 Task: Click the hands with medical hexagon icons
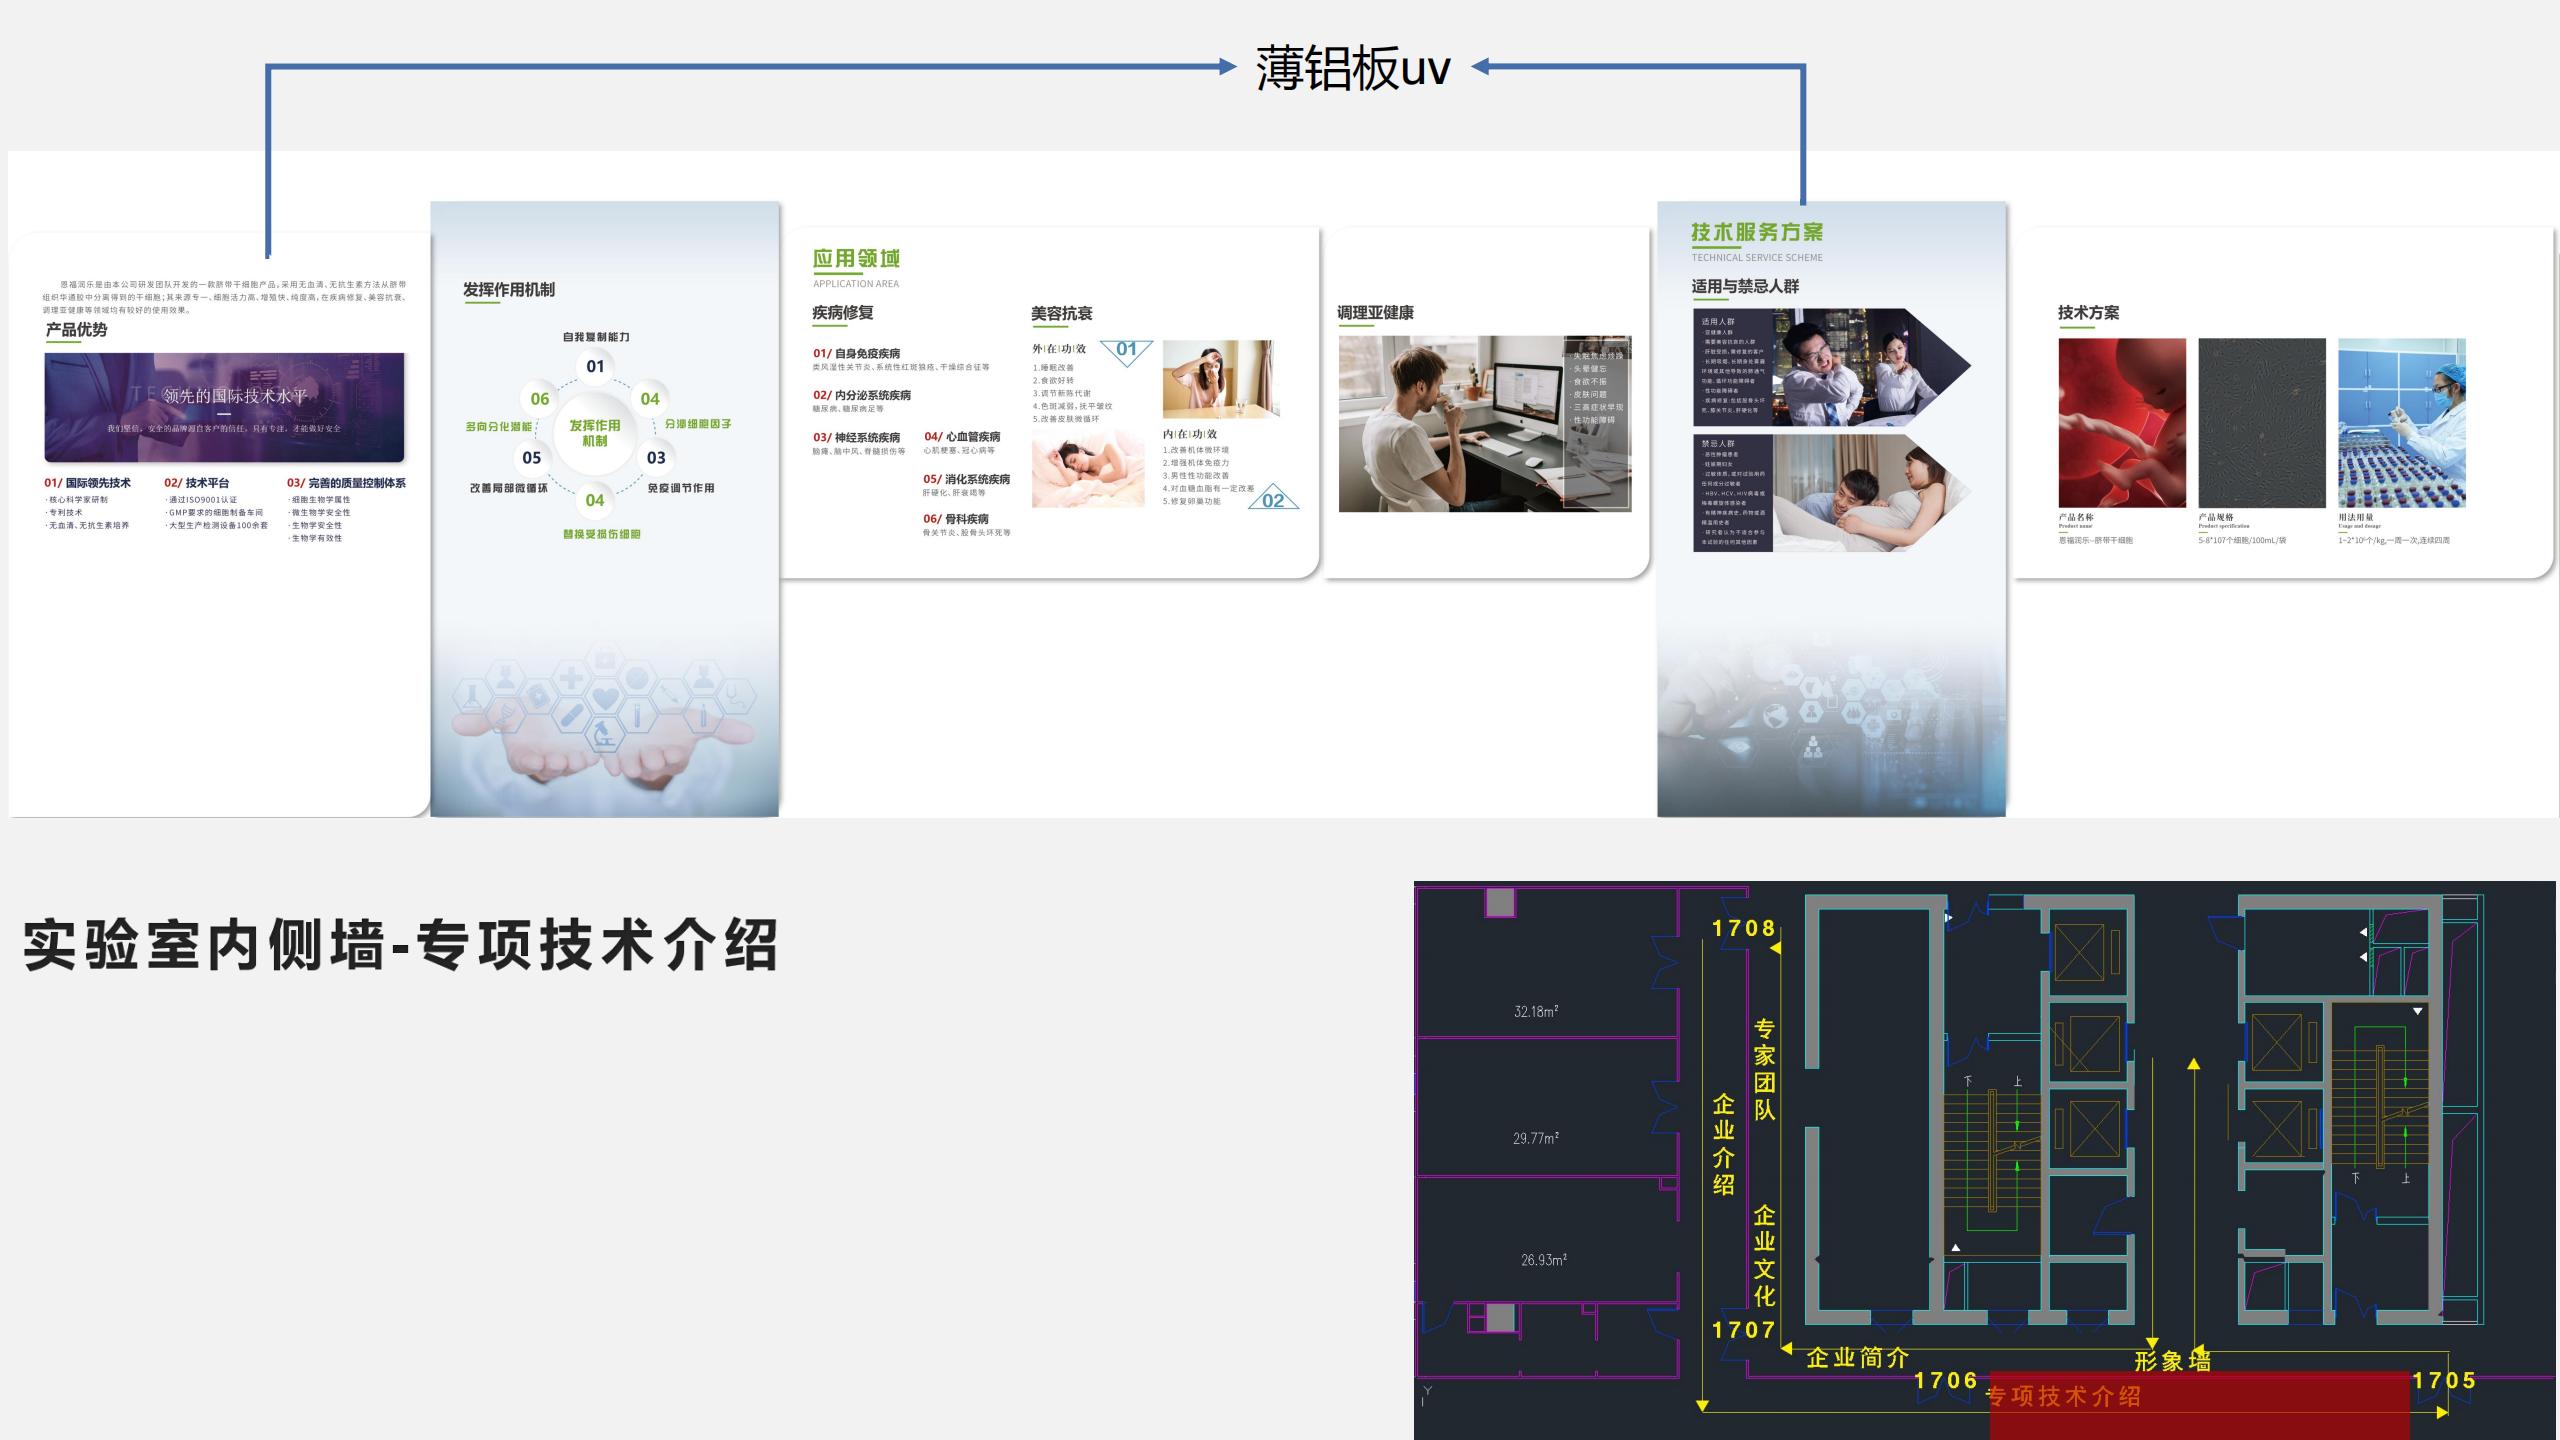pyautogui.click(x=603, y=720)
